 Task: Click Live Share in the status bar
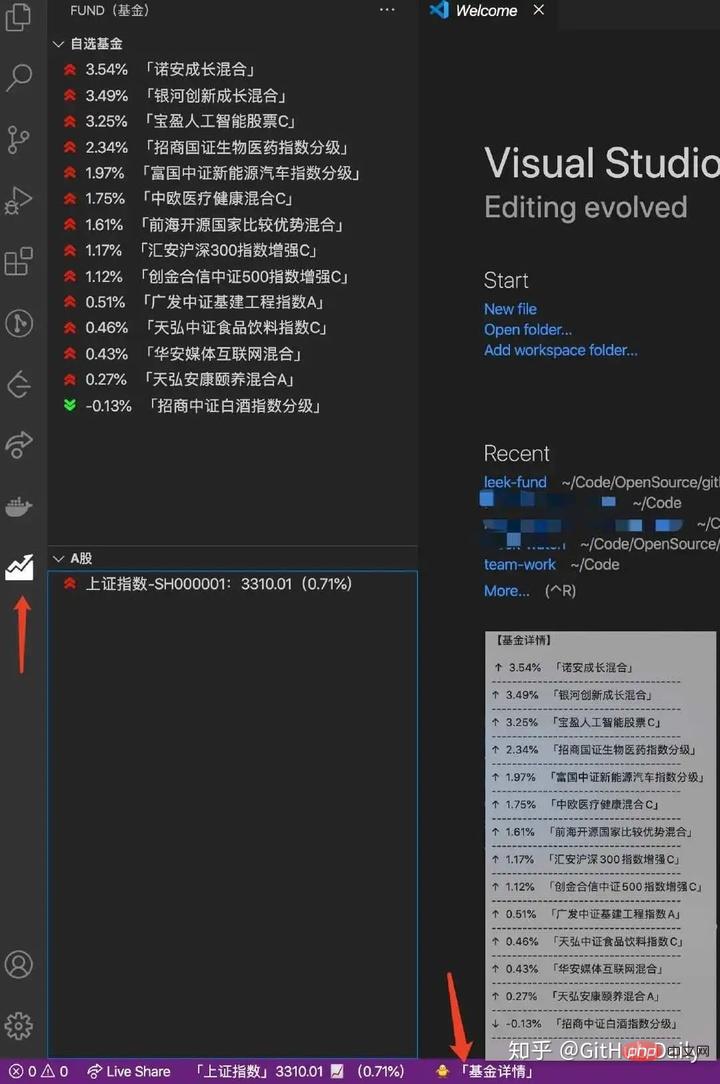[x=129, y=1071]
